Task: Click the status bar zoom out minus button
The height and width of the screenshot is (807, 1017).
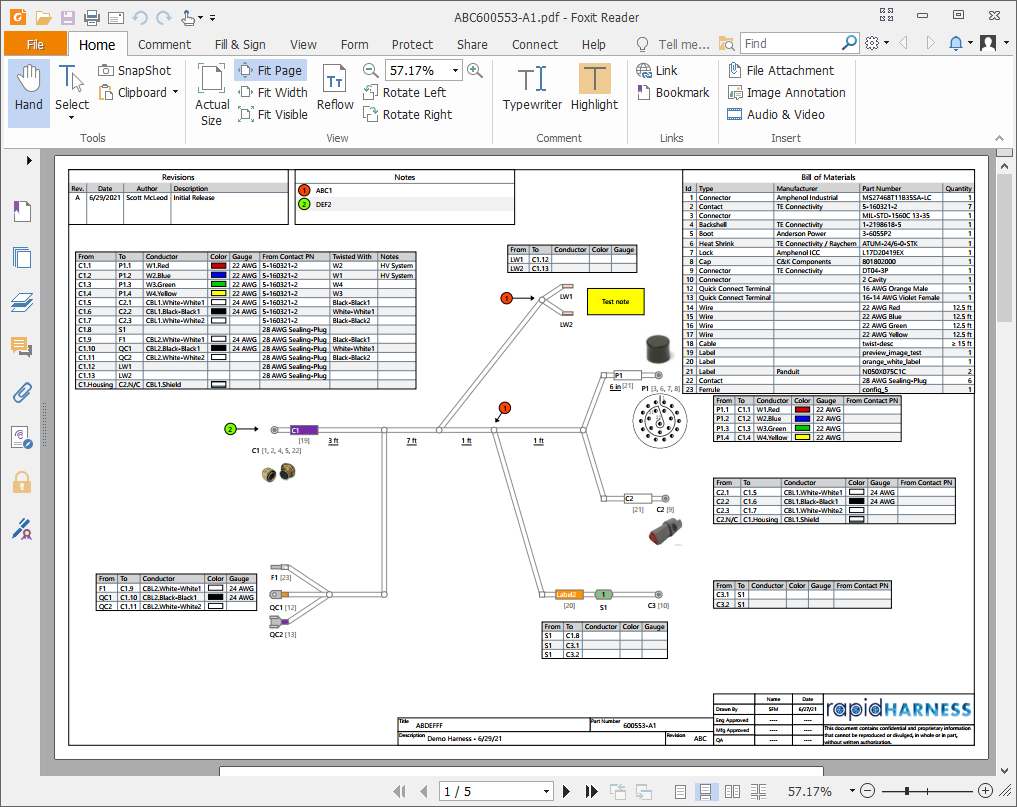Action: click(868, 791)
